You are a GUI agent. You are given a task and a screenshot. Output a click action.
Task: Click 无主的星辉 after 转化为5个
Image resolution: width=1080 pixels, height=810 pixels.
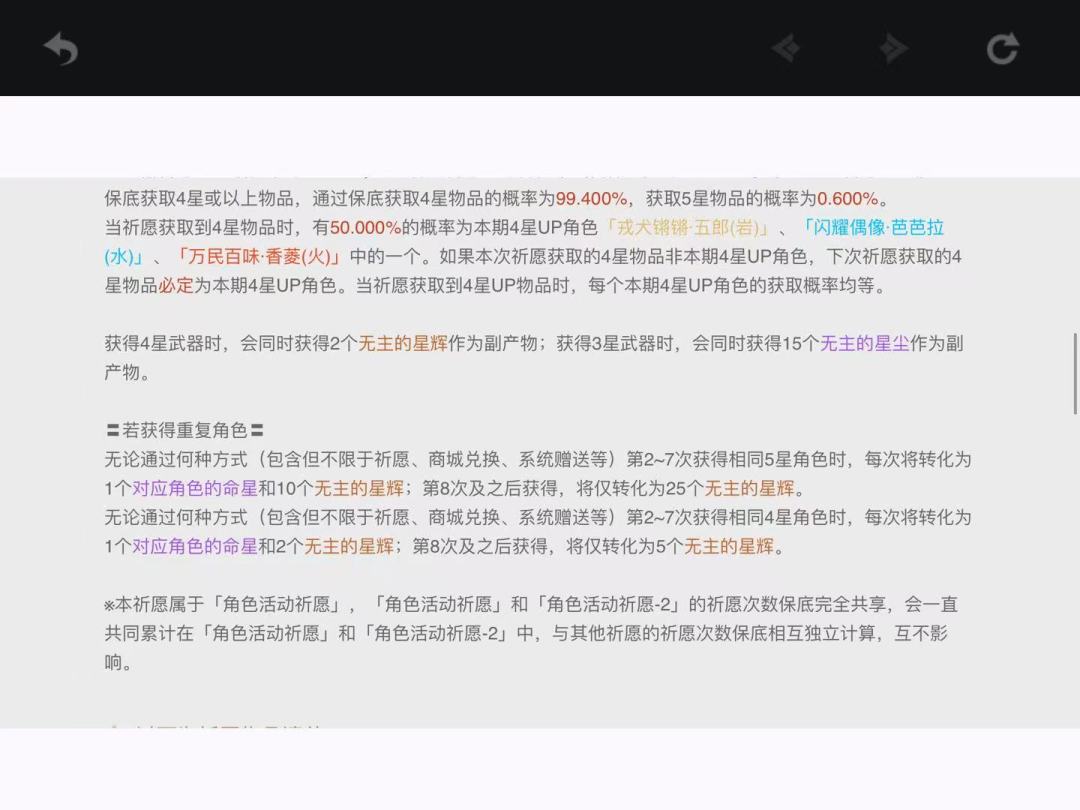[x=729, y=546]
